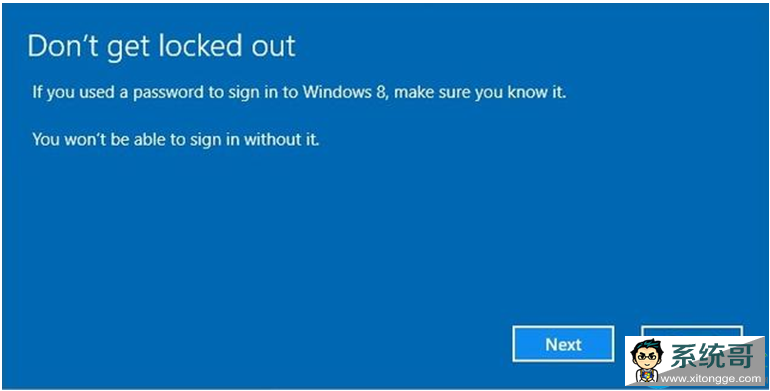Click the "without it" text
Screen dimensions: 770x391
(x=282, y=139)
